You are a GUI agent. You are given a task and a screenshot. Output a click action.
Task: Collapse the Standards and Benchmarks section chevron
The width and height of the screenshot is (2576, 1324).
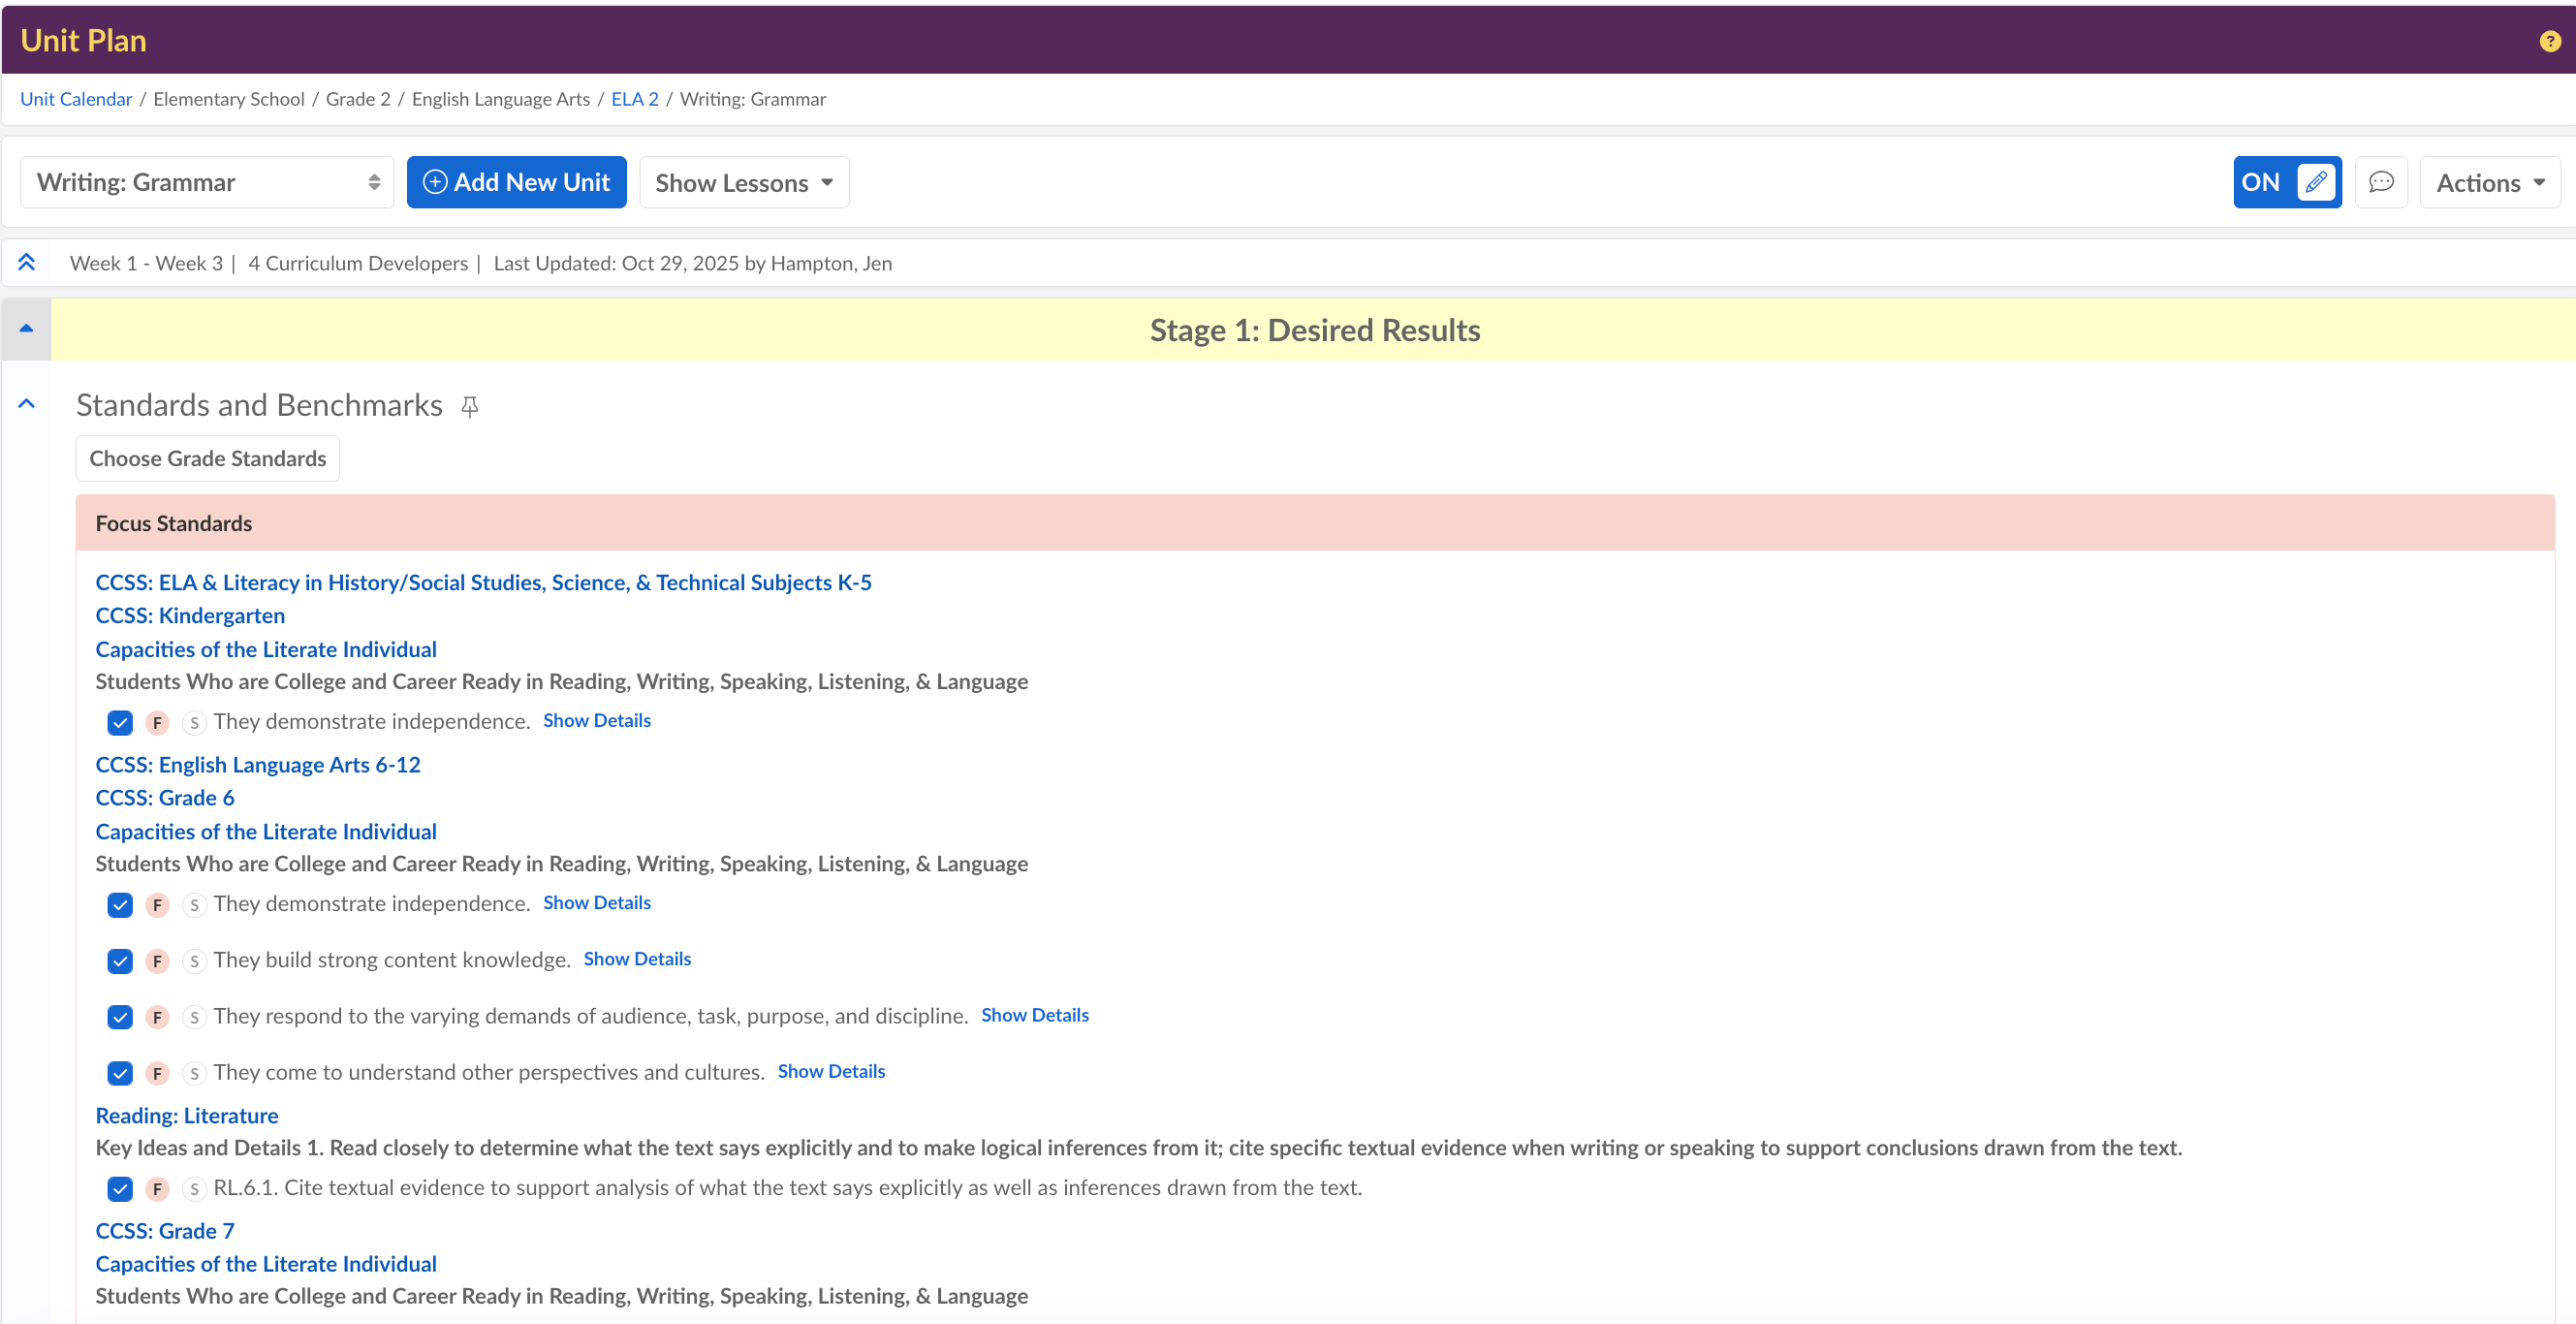coord(27,404)
